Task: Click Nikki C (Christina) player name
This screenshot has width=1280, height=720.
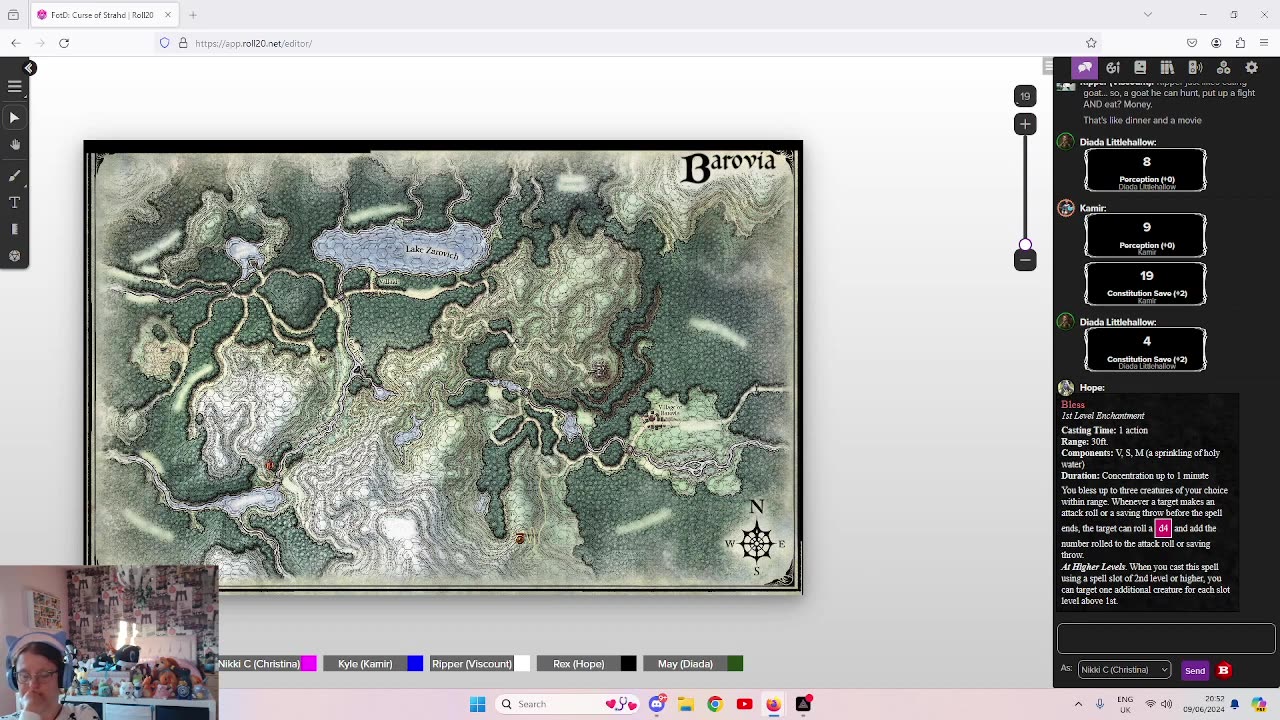Action: coord(259,664)
